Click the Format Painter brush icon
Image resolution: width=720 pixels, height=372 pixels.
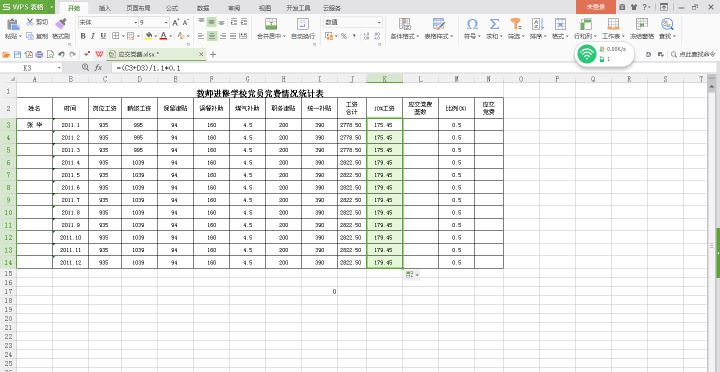click(61, 23)
